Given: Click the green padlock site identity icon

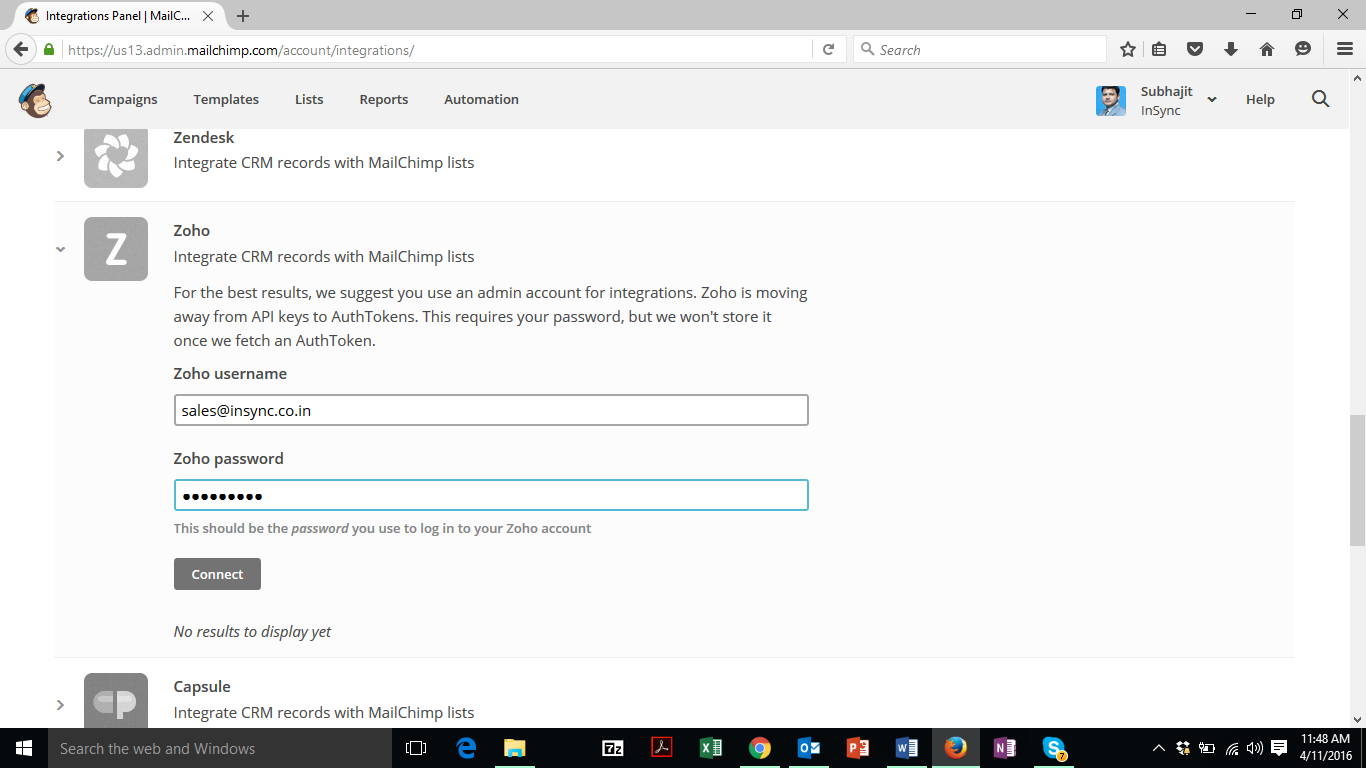Looking at the screenshot, I should (49, 49).
